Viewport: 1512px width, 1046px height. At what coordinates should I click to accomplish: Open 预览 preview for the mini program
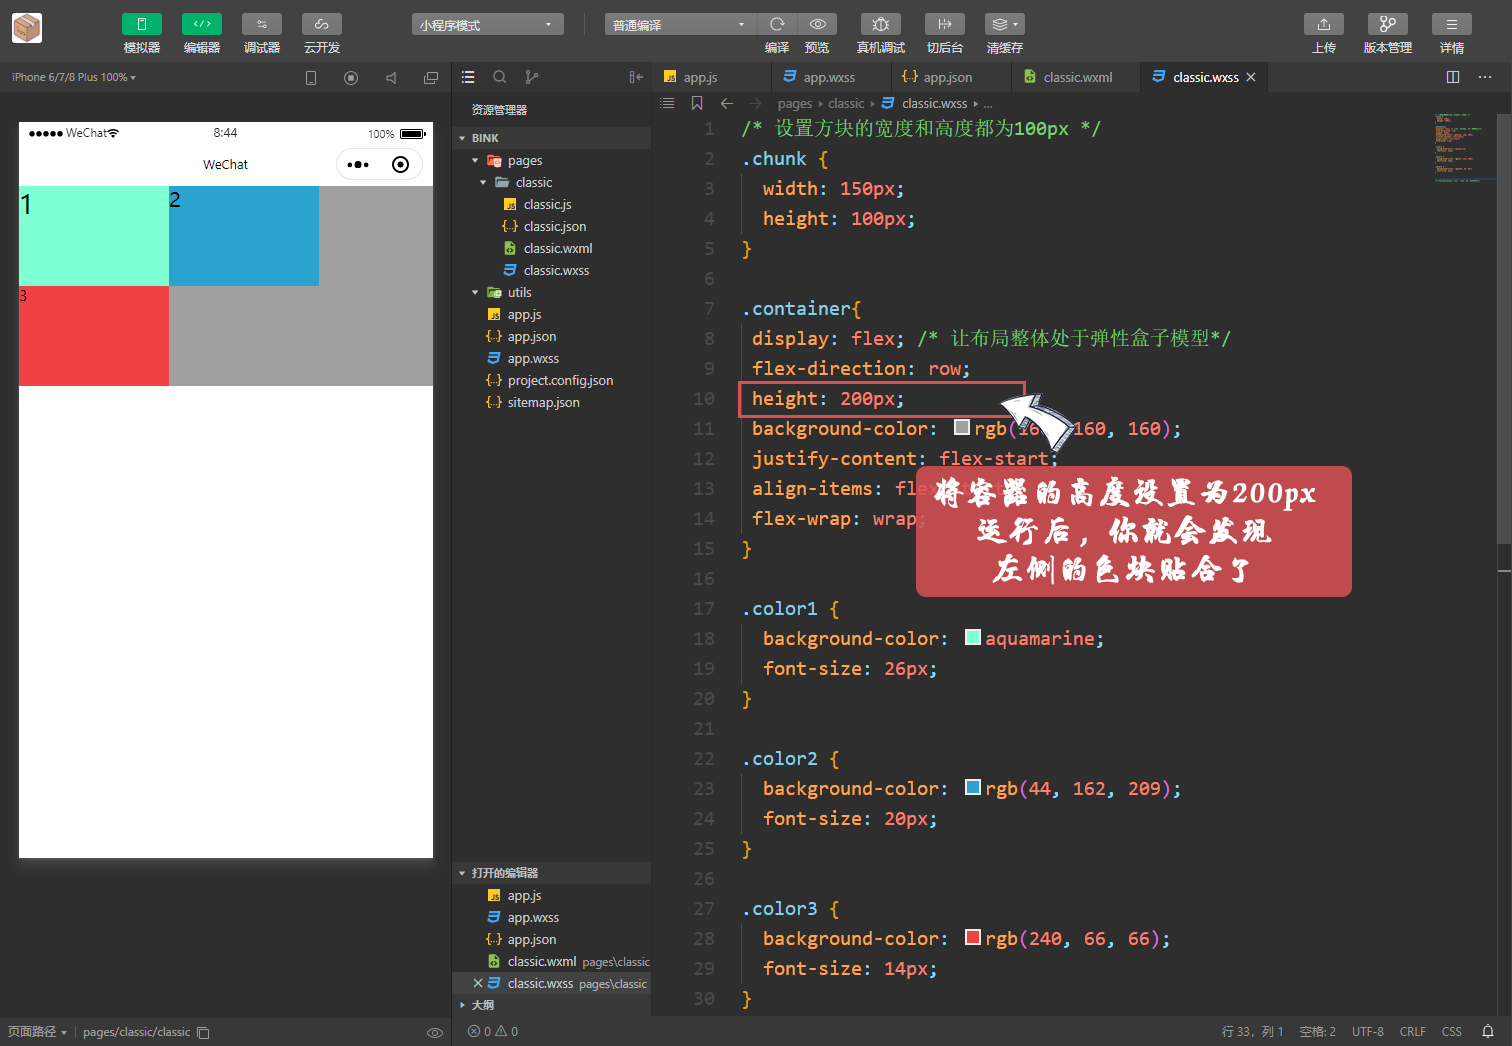pos(817,24)
